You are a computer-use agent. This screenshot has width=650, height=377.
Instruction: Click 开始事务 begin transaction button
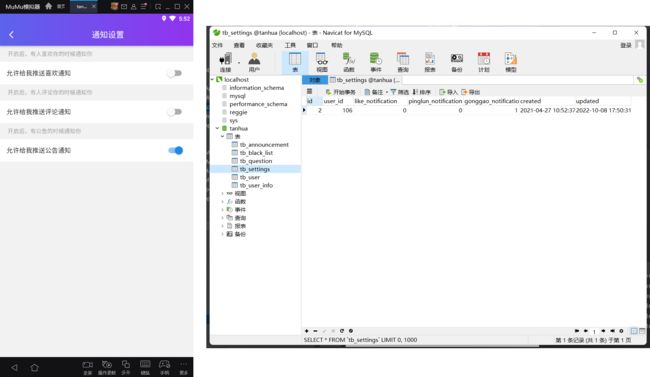pos(341,92)
